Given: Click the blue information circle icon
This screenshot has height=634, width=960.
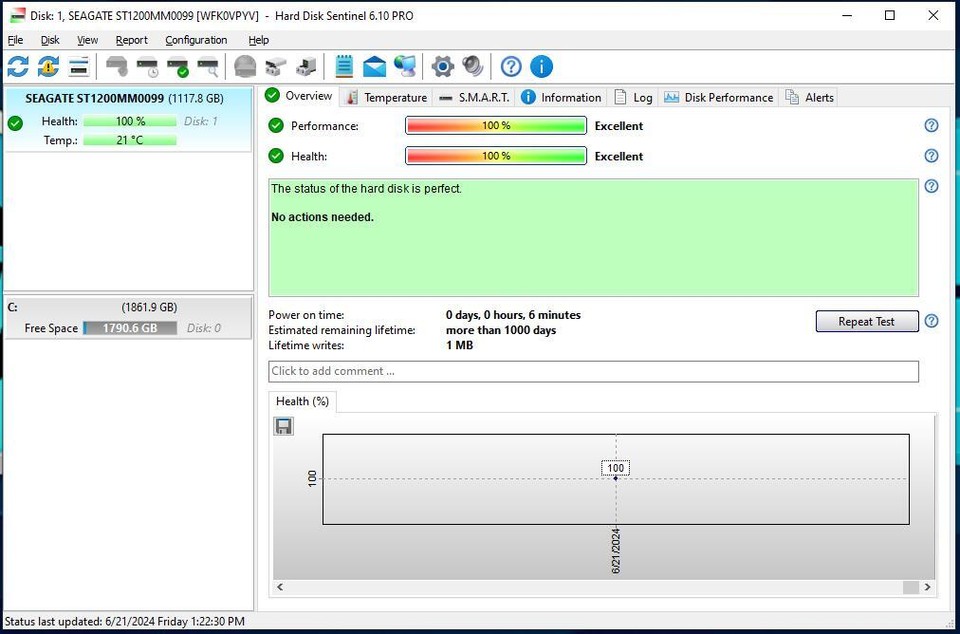Looking at the screenshot, I should coord(541,67).
